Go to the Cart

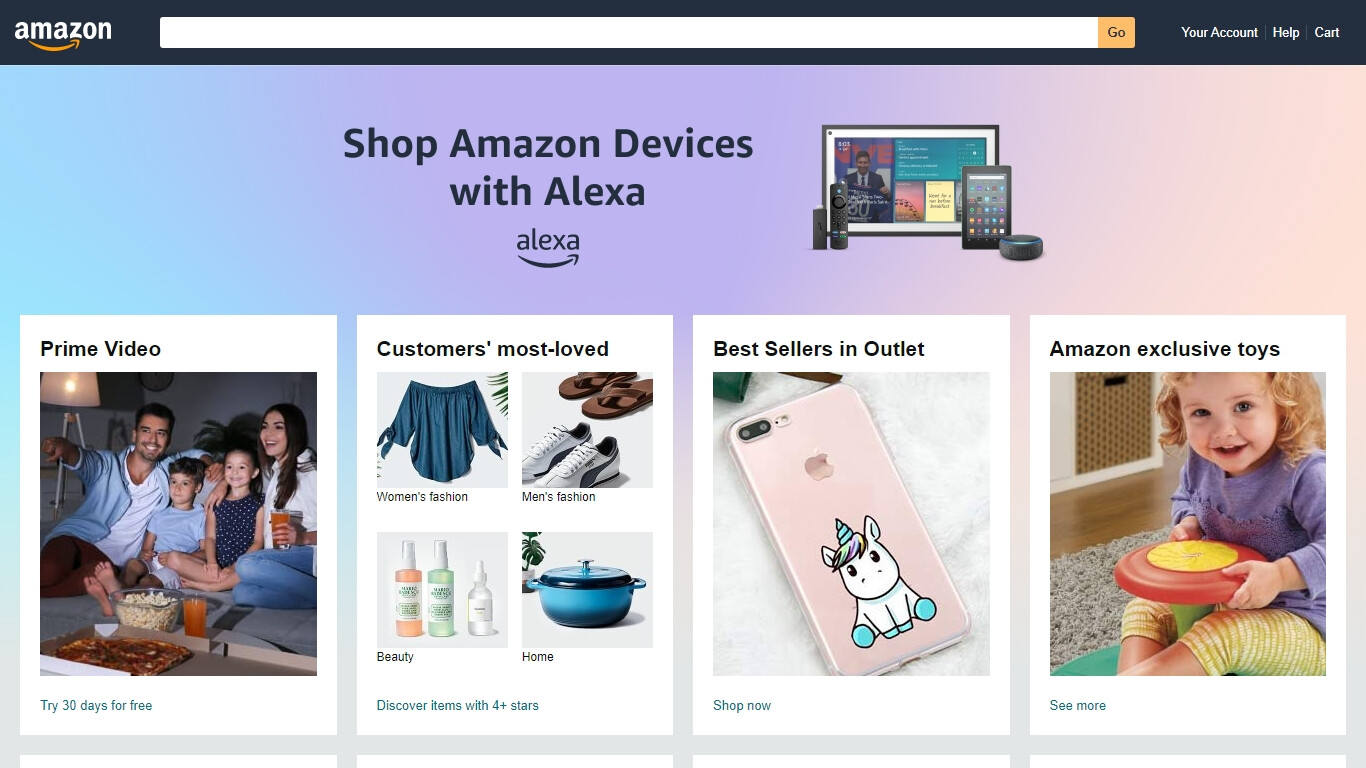coord(1327,32)
